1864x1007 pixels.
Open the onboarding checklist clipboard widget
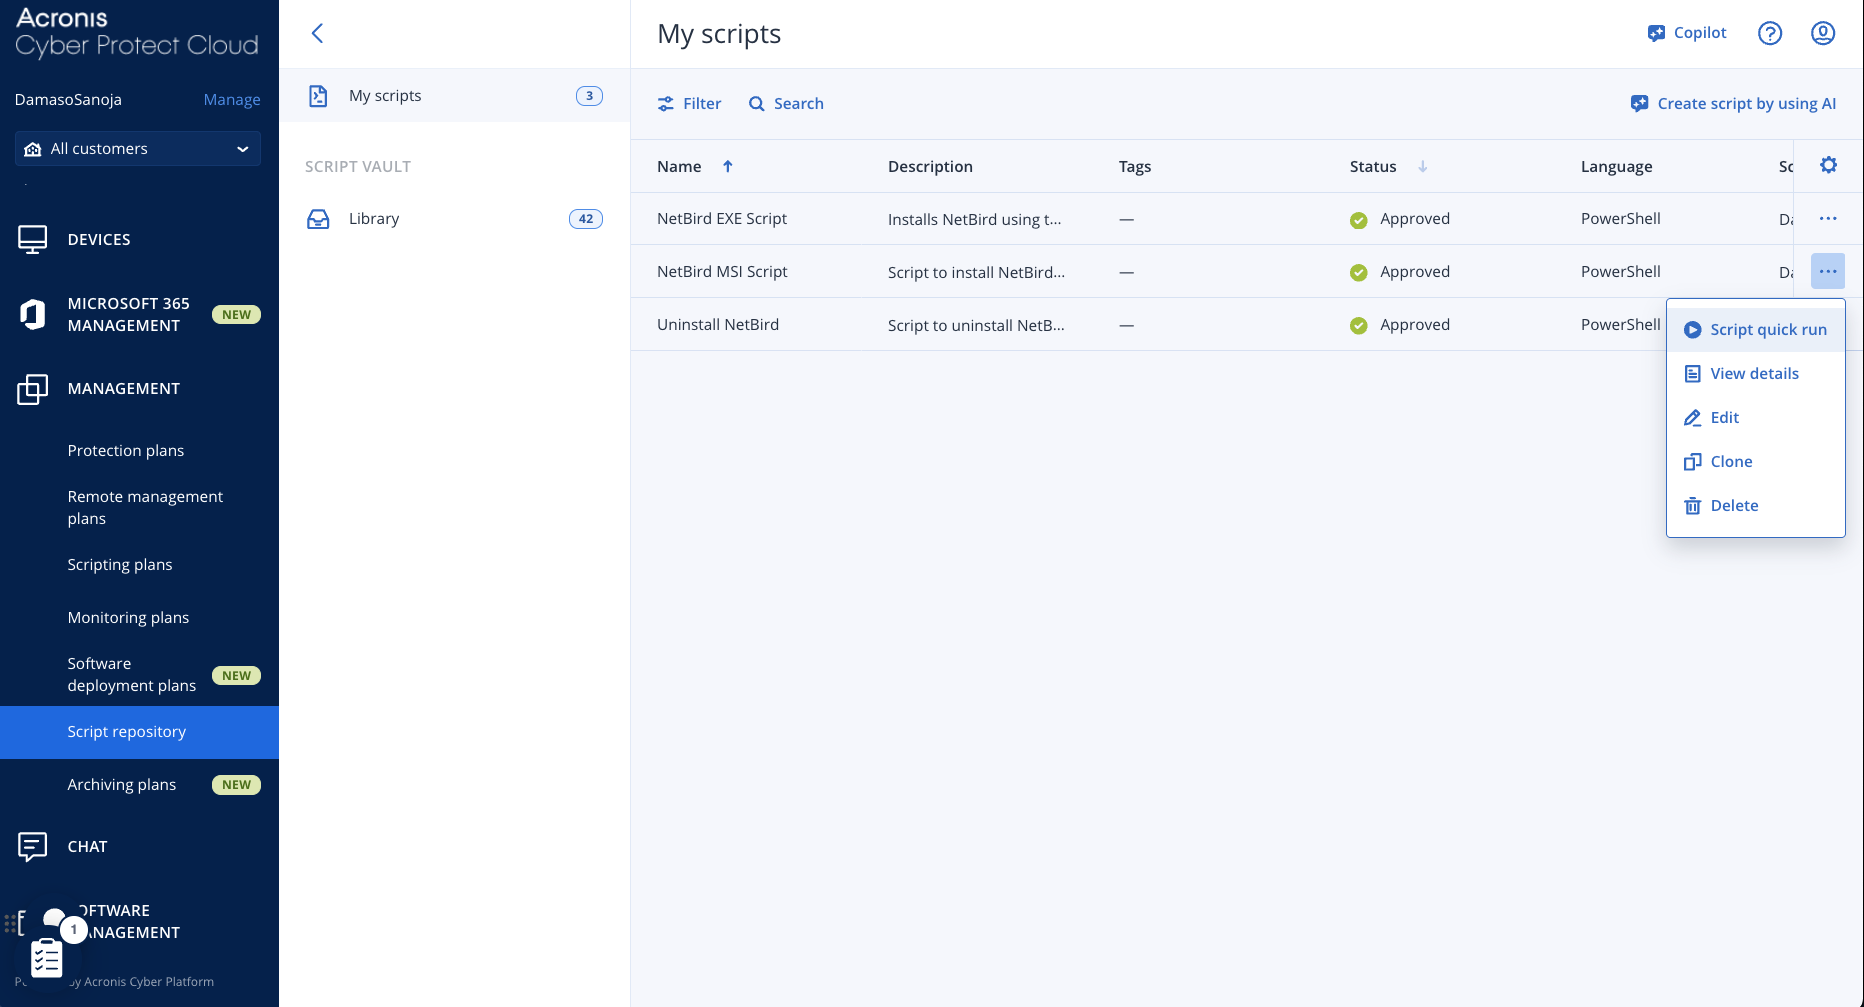(47, 957)
